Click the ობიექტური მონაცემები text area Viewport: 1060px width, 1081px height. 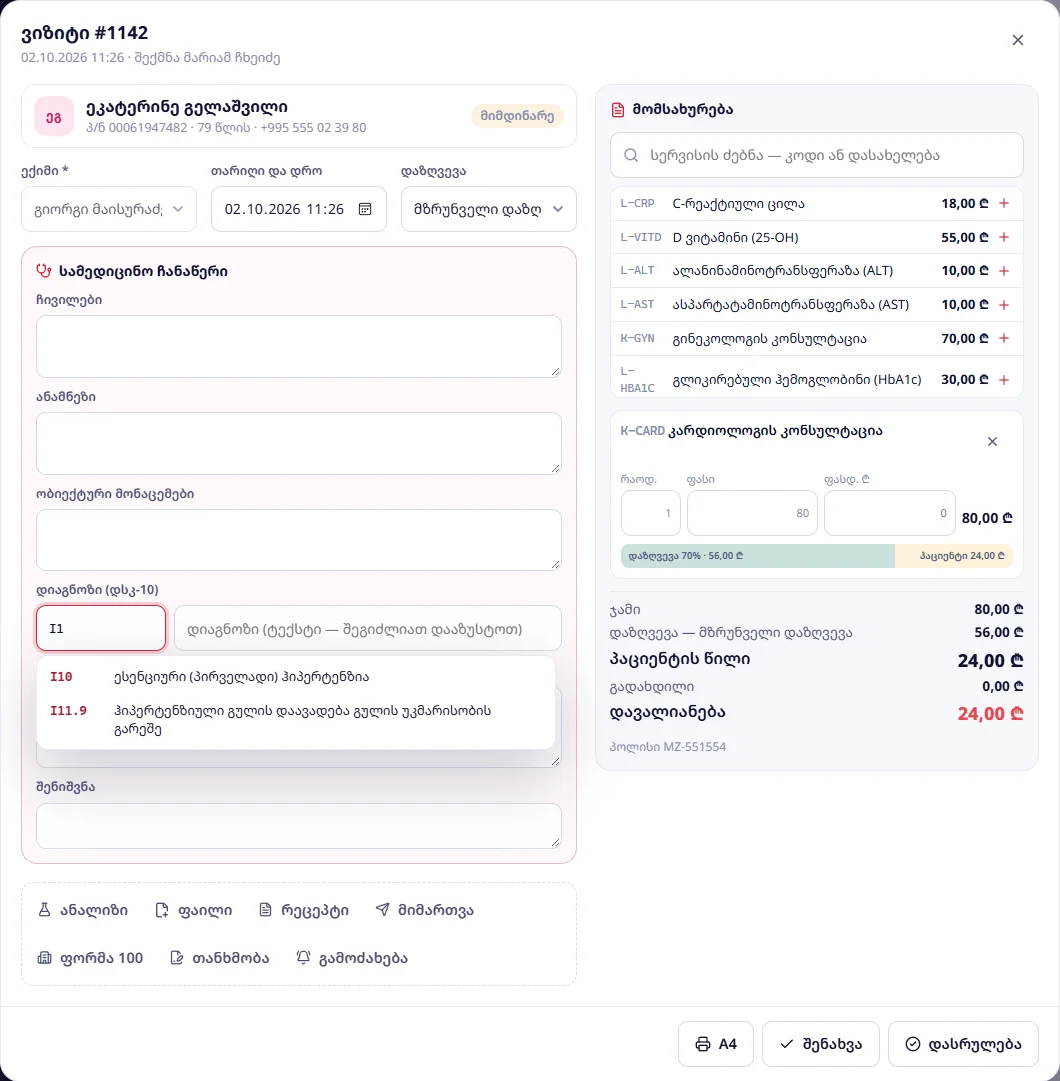click(x=298, y=540)
